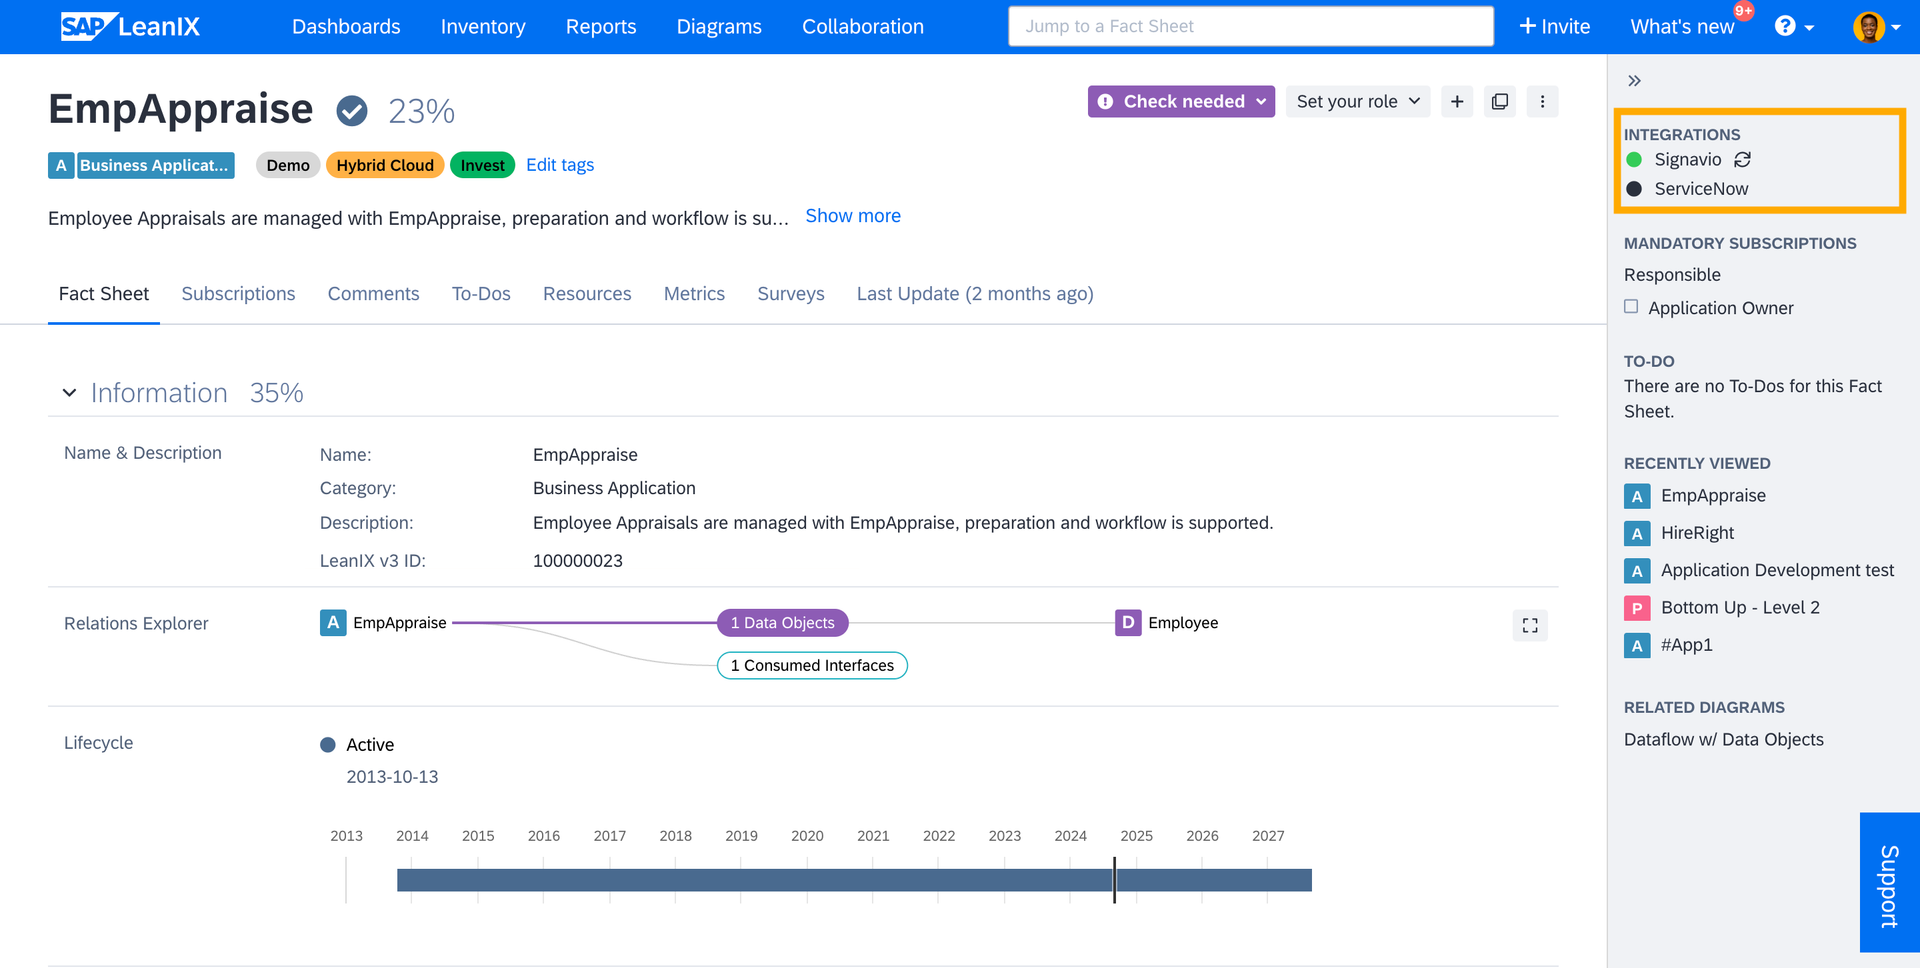Open the Last Update tab

[x=975, y=294]
